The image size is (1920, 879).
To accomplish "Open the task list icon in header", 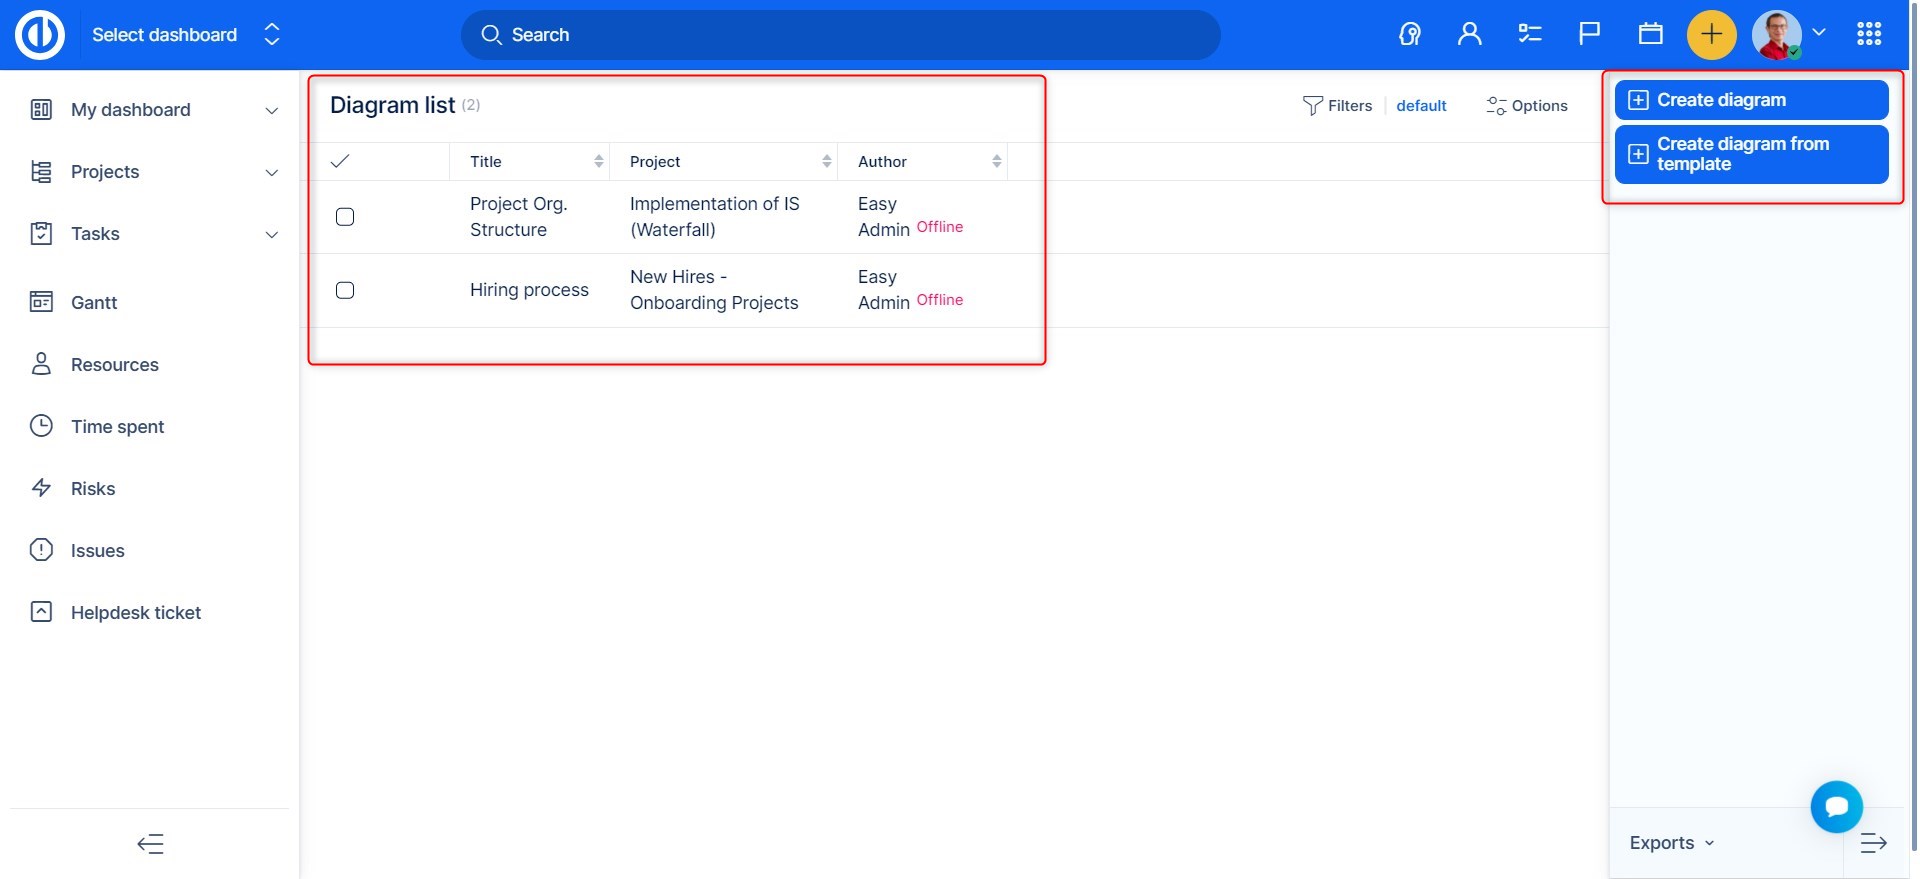I will pyautogui.click(x=1529, y=35).
